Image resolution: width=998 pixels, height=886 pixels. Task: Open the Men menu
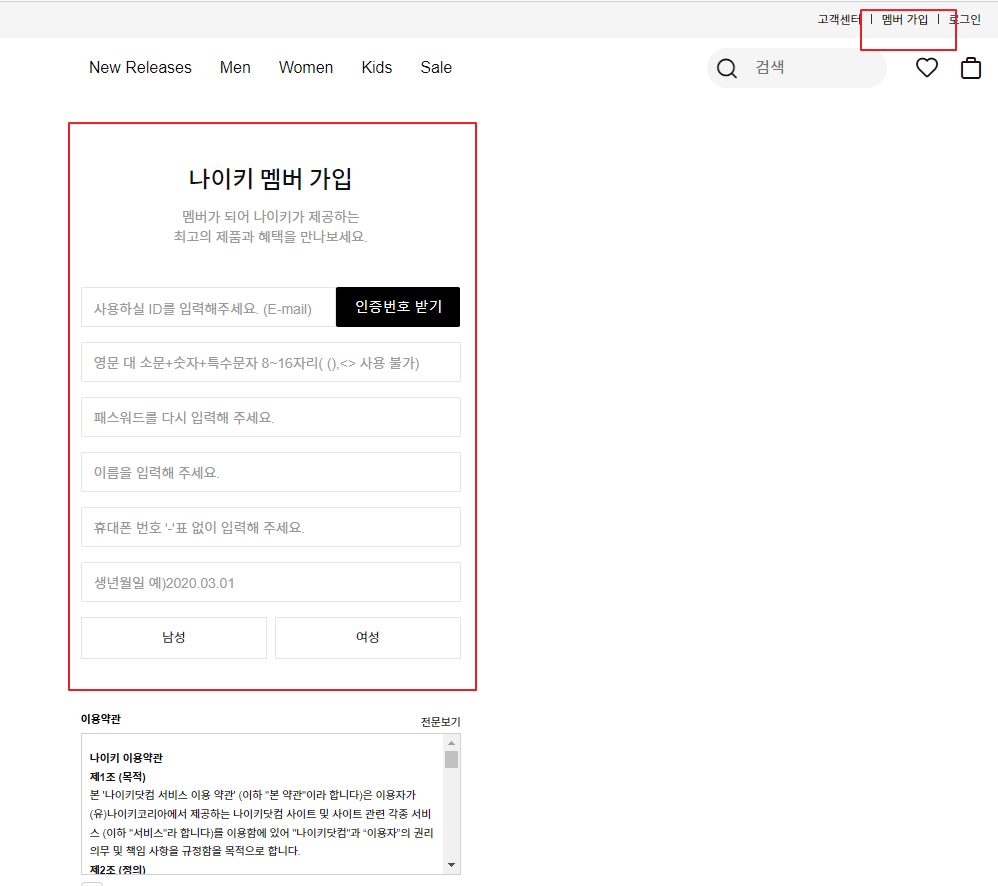(235, 67)
